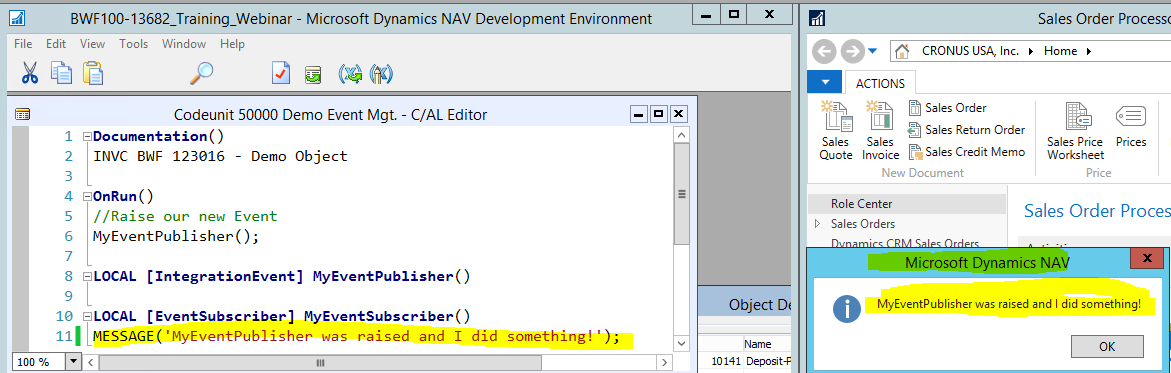Click the info icon in message dialog
Screen dimensions: 1171x373
[847, 308]
